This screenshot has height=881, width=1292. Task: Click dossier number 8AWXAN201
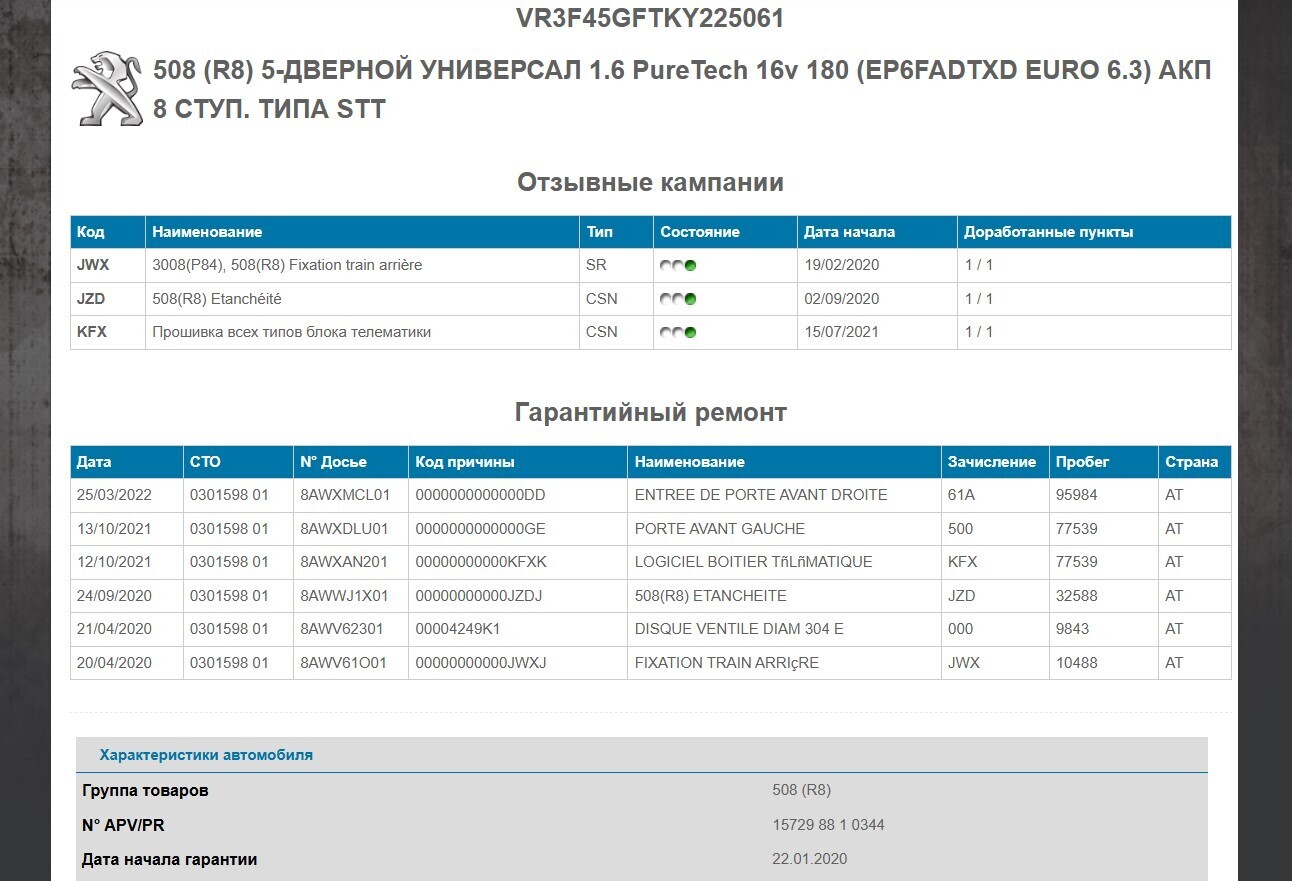[344, 562]
